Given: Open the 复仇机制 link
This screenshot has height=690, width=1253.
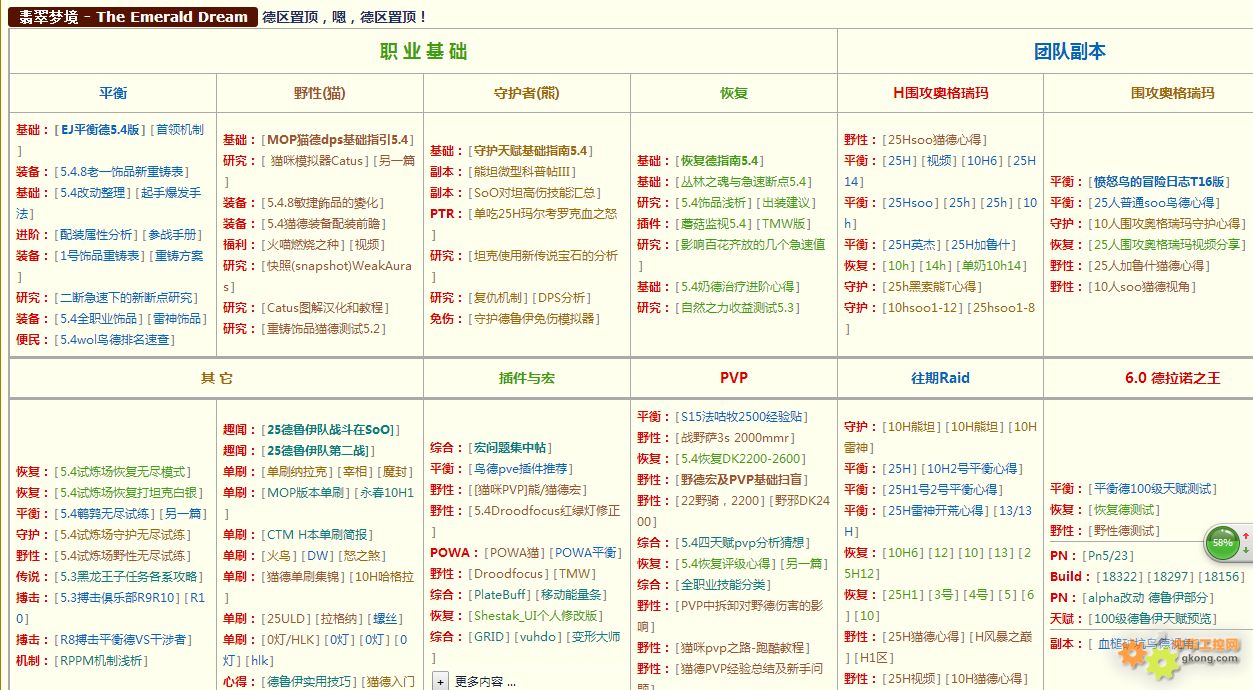Looking at the screenshot, I should pos(498,298).
